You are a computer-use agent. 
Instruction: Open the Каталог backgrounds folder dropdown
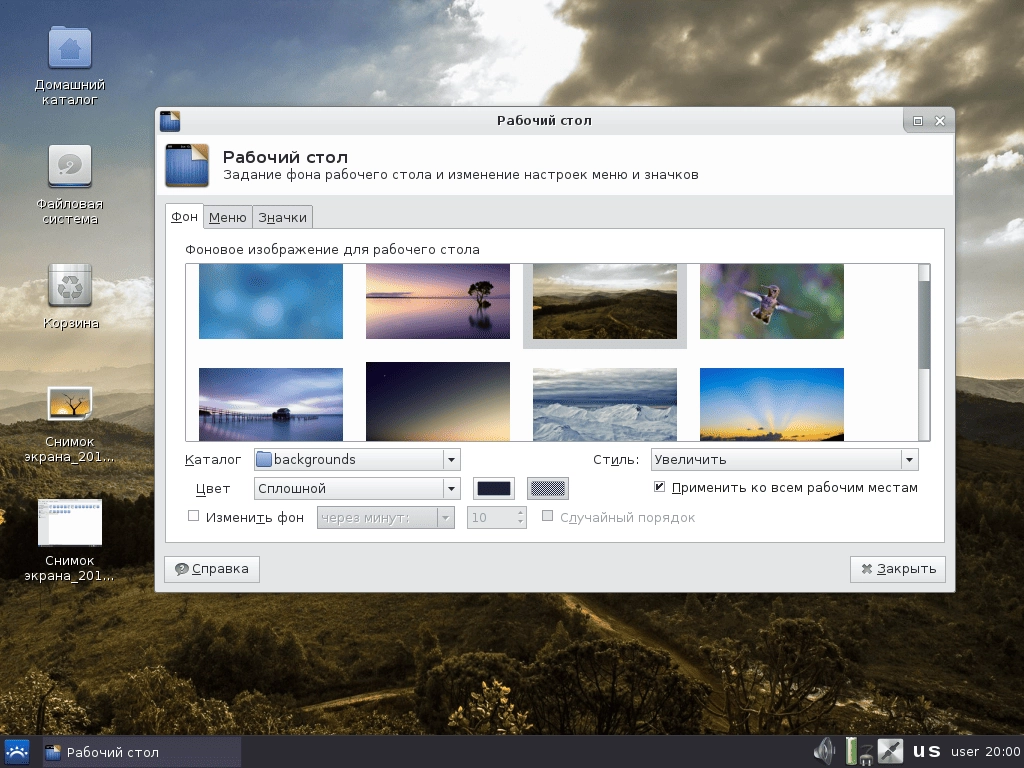click(x=357, y=460)
